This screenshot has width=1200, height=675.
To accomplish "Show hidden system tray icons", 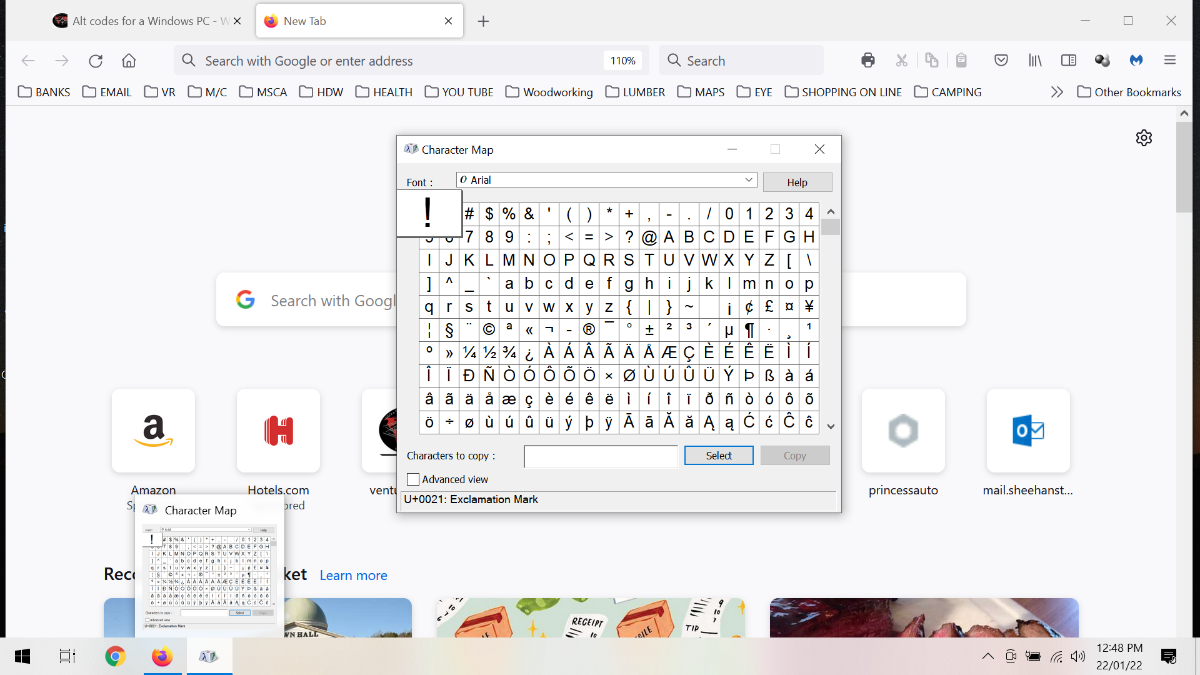I will tap(987, 656).
